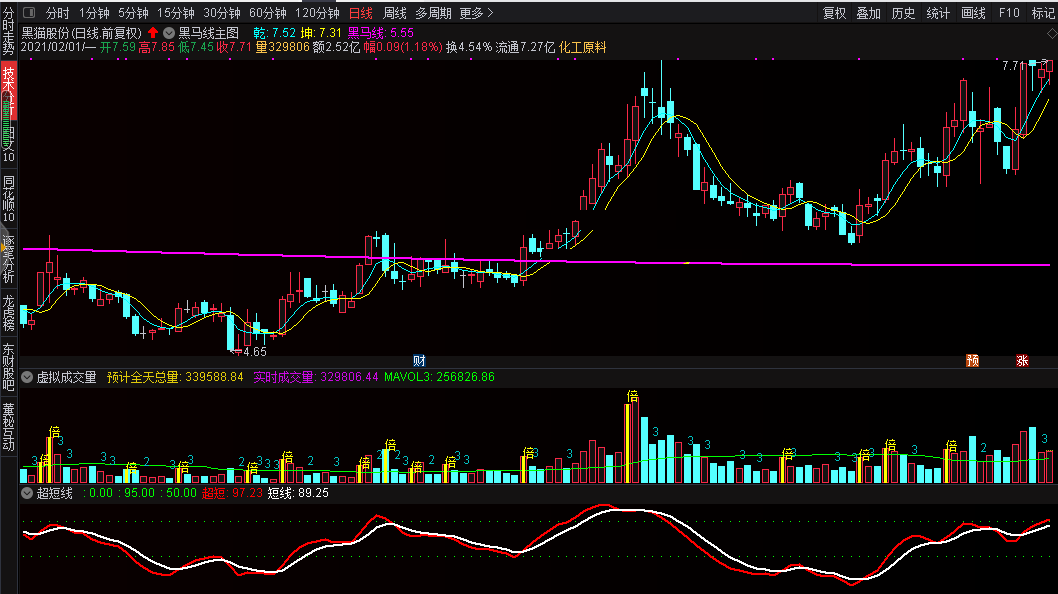Click the 超短: 97.23 value
The image size is (1058, 594).
pyautogui.click(x=232, y=493)
